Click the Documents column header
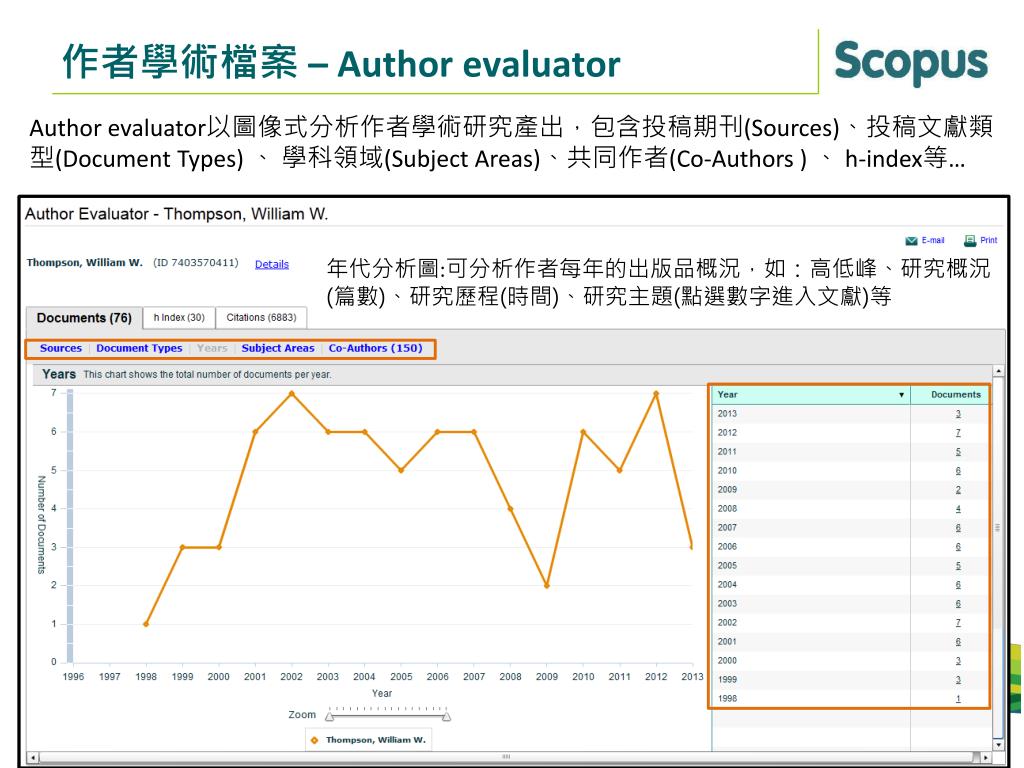The image size is (1024, 768). (950, 394)
